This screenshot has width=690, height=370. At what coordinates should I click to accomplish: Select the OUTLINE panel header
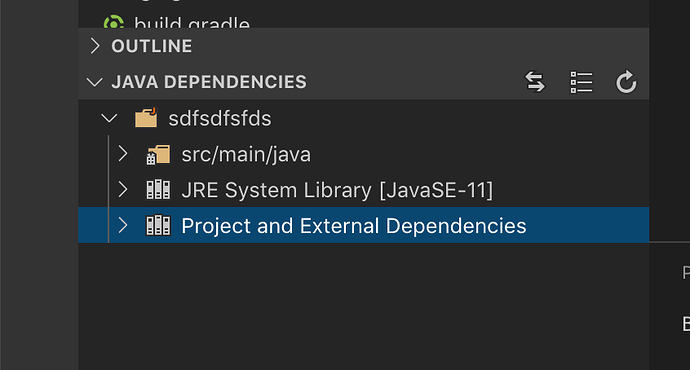pos(363,46)
